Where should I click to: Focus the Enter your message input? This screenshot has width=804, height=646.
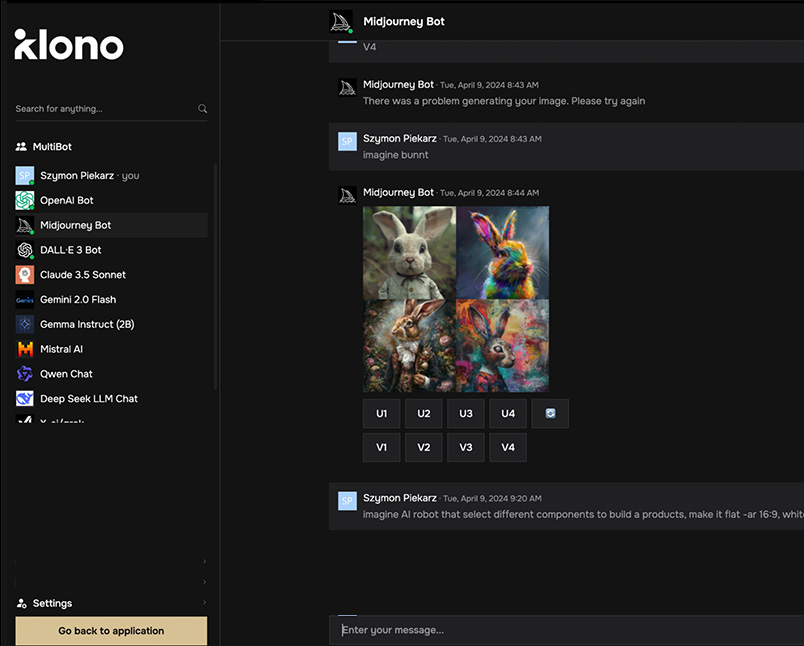pyautogui.click(x=566, y=630)
